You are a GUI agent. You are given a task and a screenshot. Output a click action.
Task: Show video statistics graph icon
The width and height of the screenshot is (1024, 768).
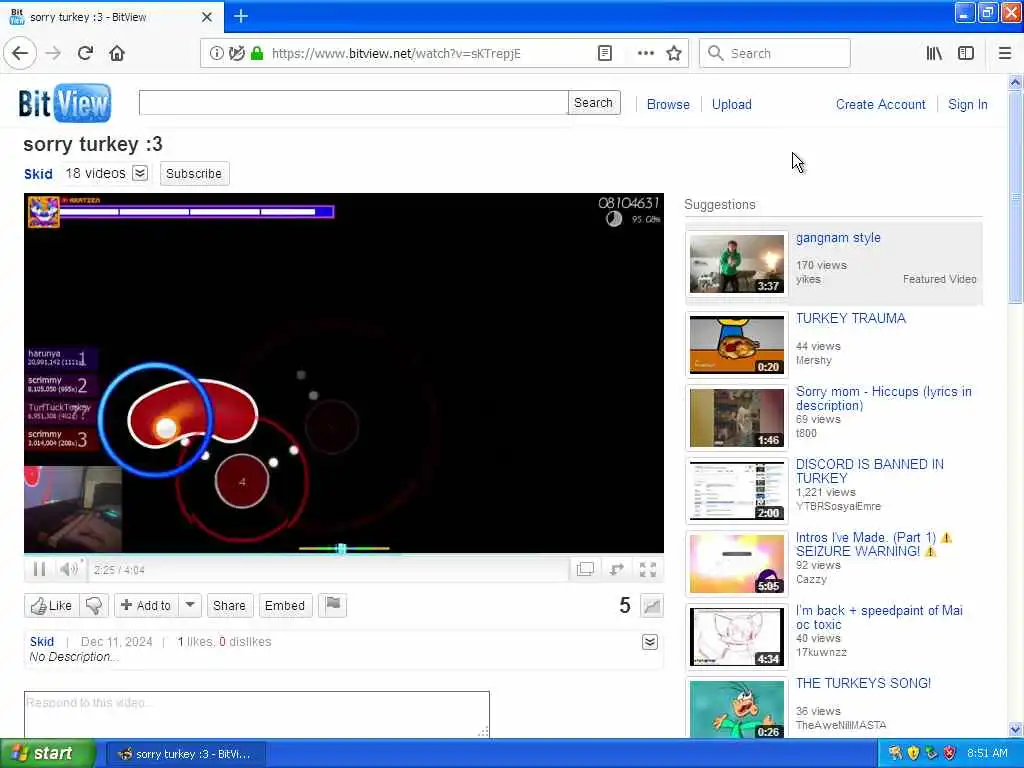652,605
